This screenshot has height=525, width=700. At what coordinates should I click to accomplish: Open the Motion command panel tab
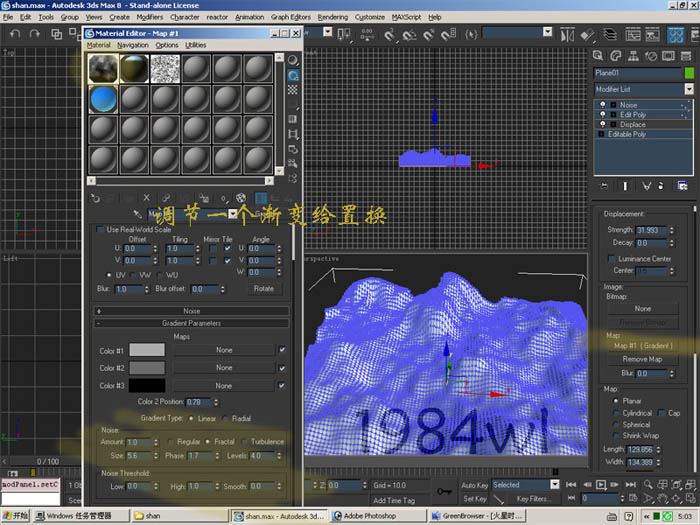pos(650,56)
